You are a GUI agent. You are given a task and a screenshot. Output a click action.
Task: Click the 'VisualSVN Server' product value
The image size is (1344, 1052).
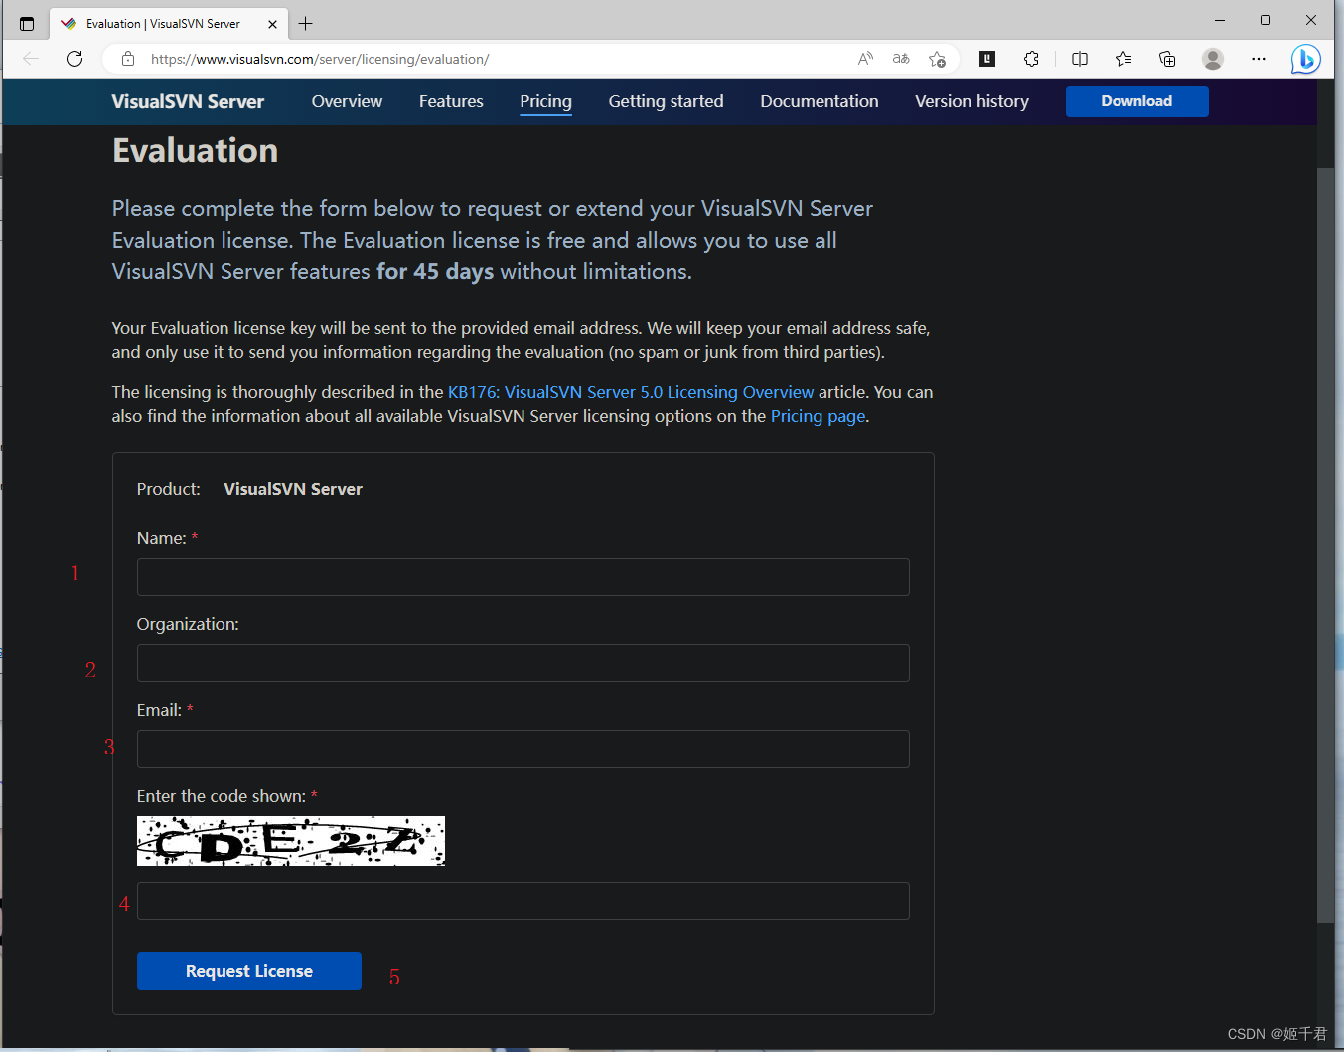pos(293,489)
